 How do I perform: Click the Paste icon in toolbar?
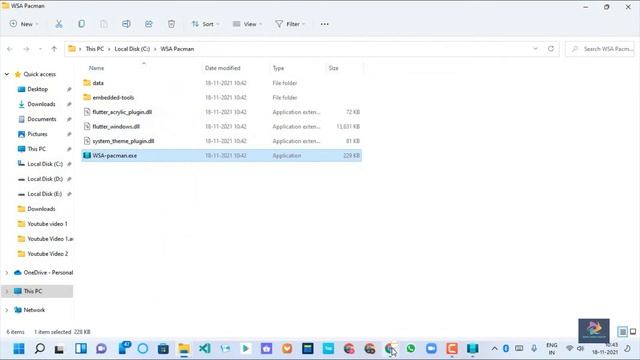click(104, 24)
